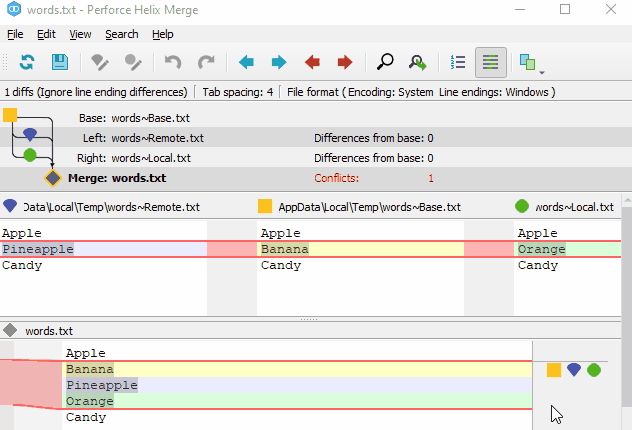
Task: Select 'Pineapple' line in the Remote pane
Action: pos(104,249)
